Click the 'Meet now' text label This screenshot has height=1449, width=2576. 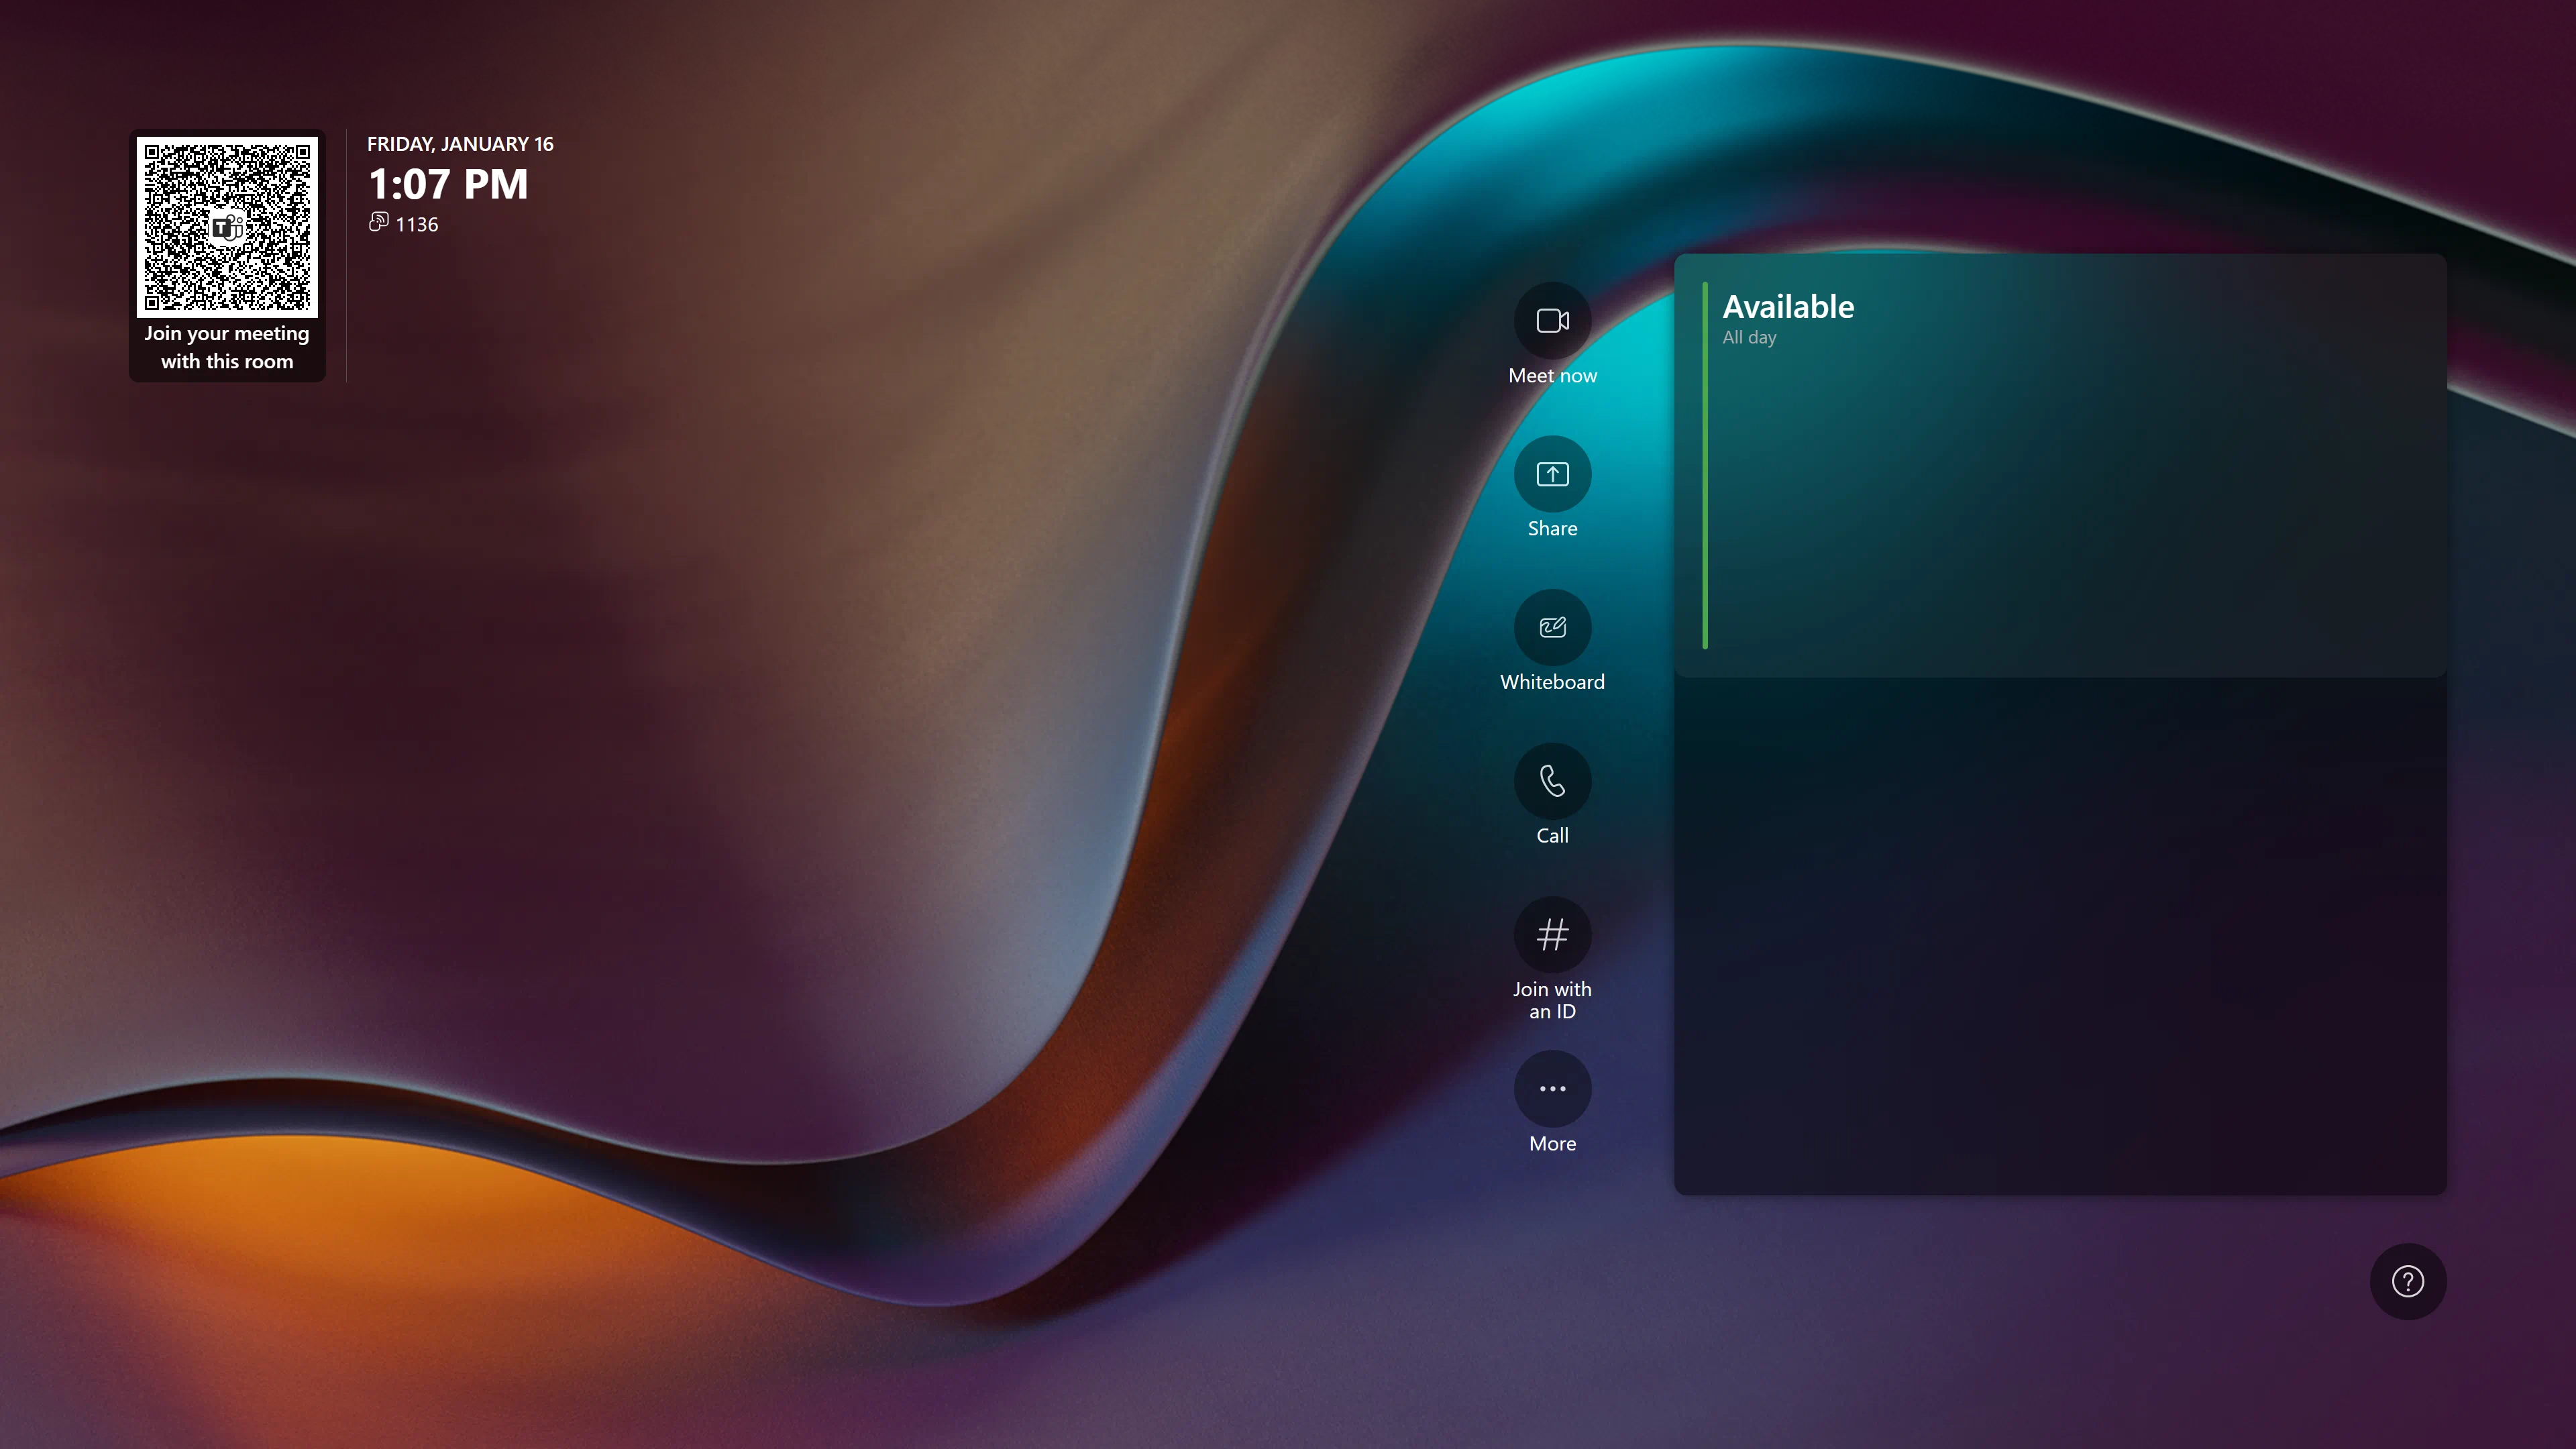tap(1552, 376)
